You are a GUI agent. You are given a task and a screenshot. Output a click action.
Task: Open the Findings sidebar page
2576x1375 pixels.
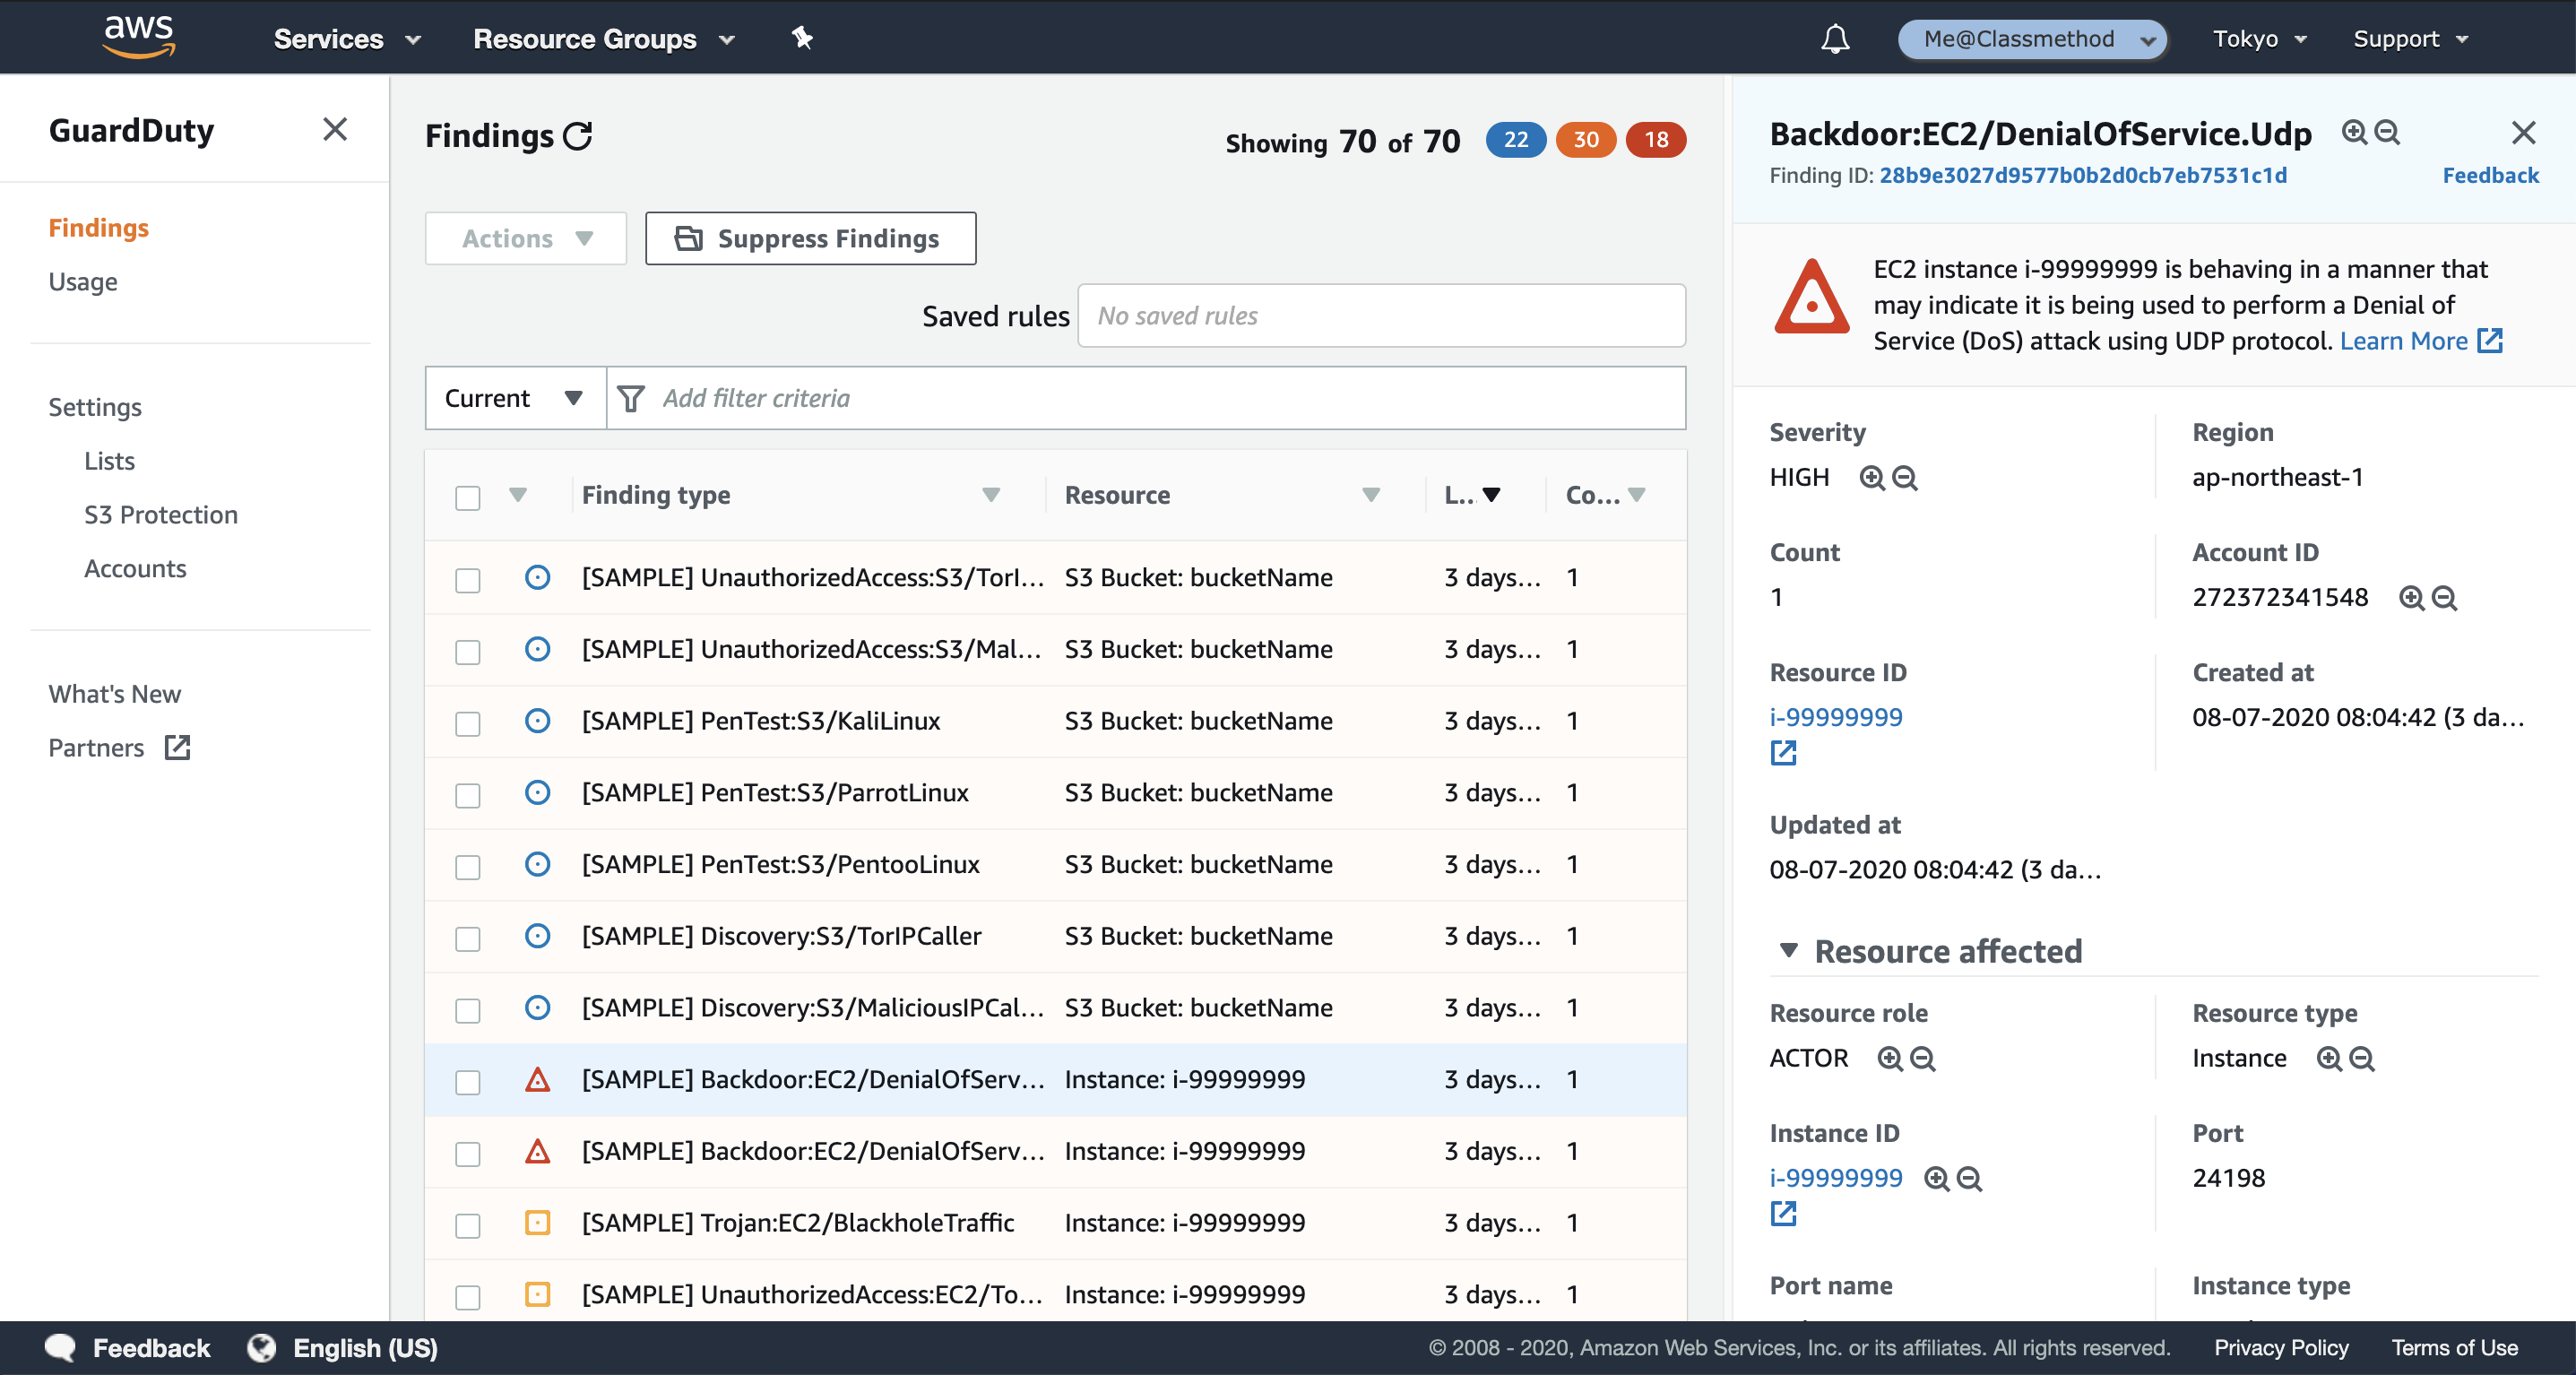click(99, 228)
